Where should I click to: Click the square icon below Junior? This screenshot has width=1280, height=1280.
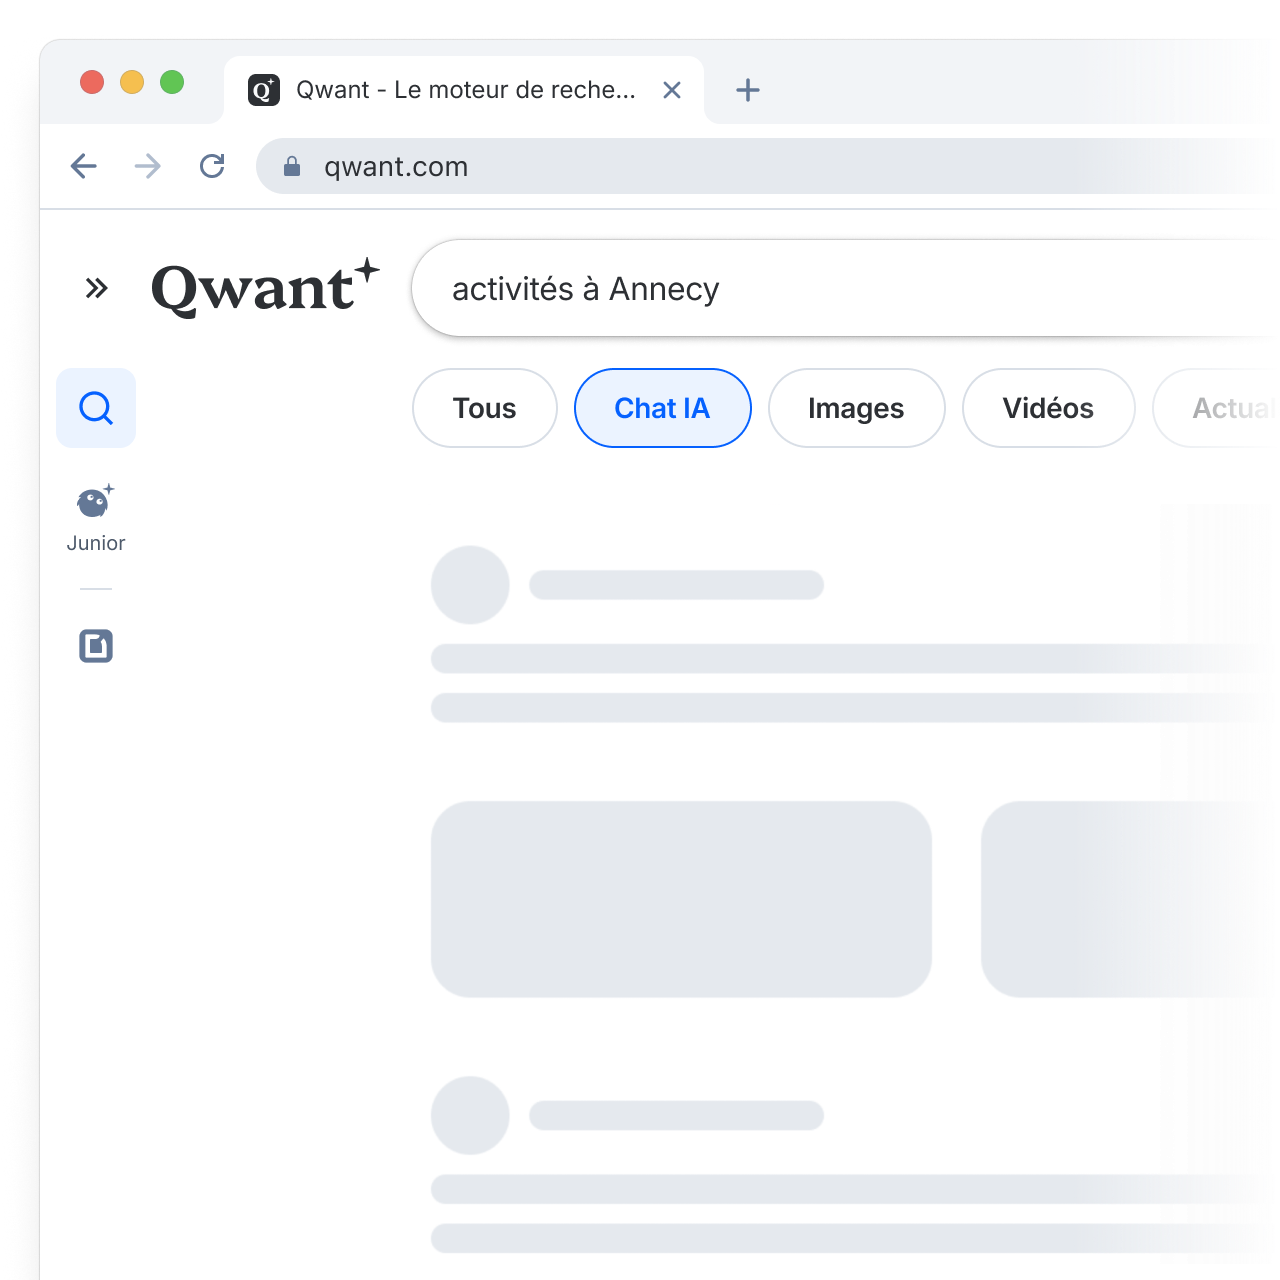coord(96,646)
